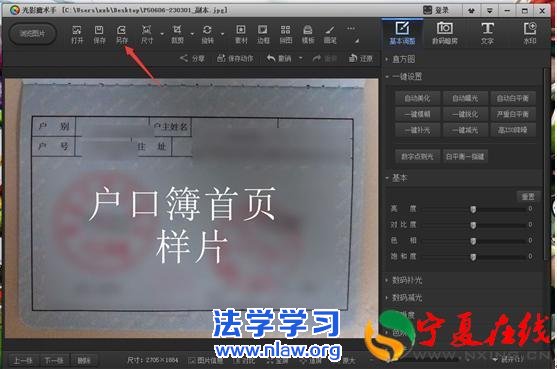Open the 拼图 (Collage) tool
557x369 pixels.
pyautogui.click(x=285, y=34)
